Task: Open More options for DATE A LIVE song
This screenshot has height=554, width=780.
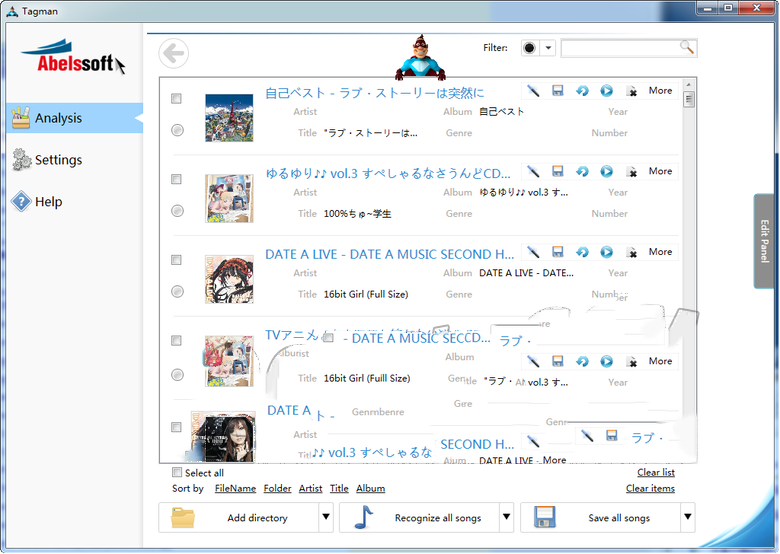Action: pos(660,252)
